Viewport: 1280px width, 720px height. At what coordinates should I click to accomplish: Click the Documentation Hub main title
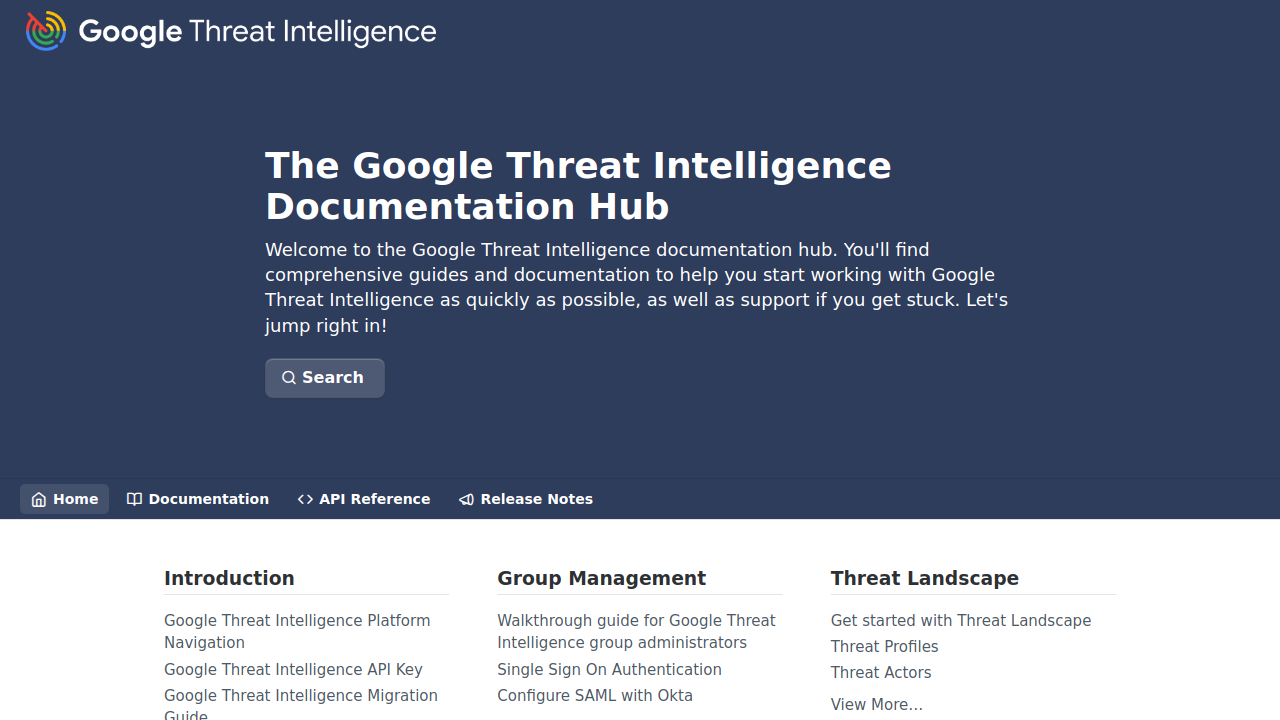(x=578, y=186)
